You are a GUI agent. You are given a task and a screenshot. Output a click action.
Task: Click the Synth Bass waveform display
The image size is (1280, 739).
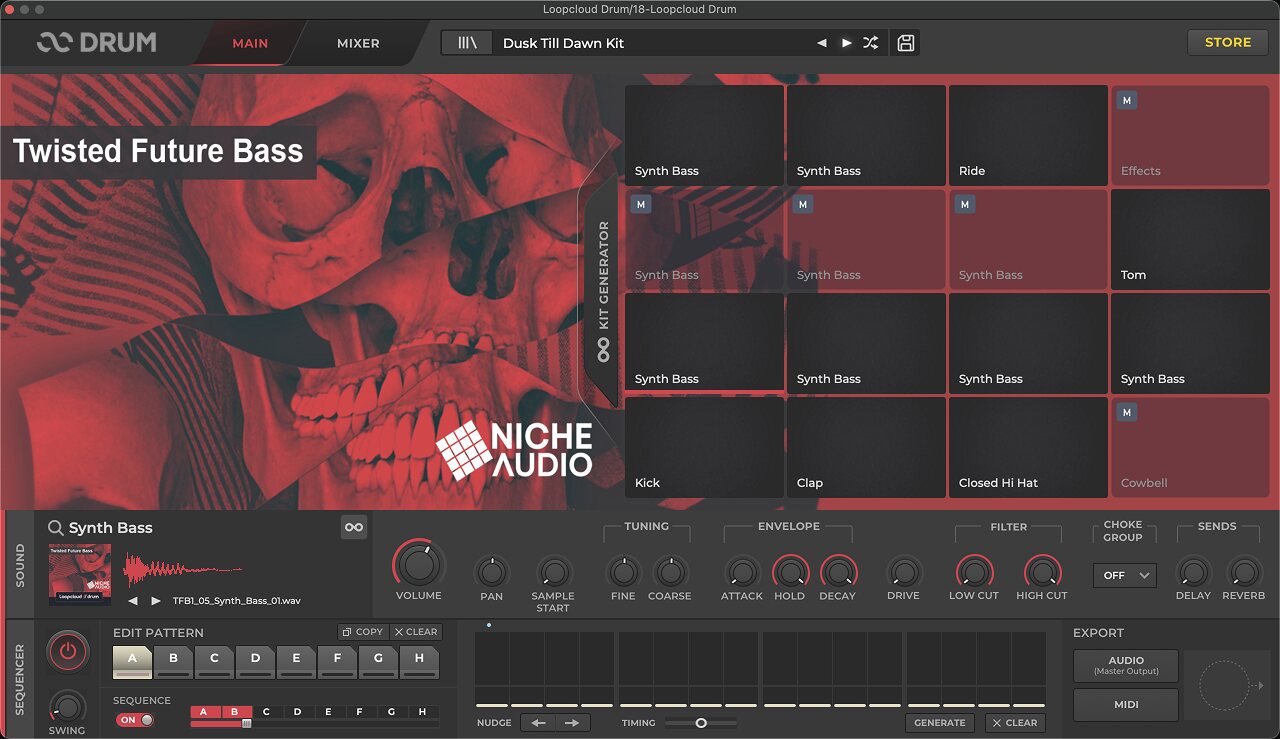pyautogui.click(x=183, y=570)
